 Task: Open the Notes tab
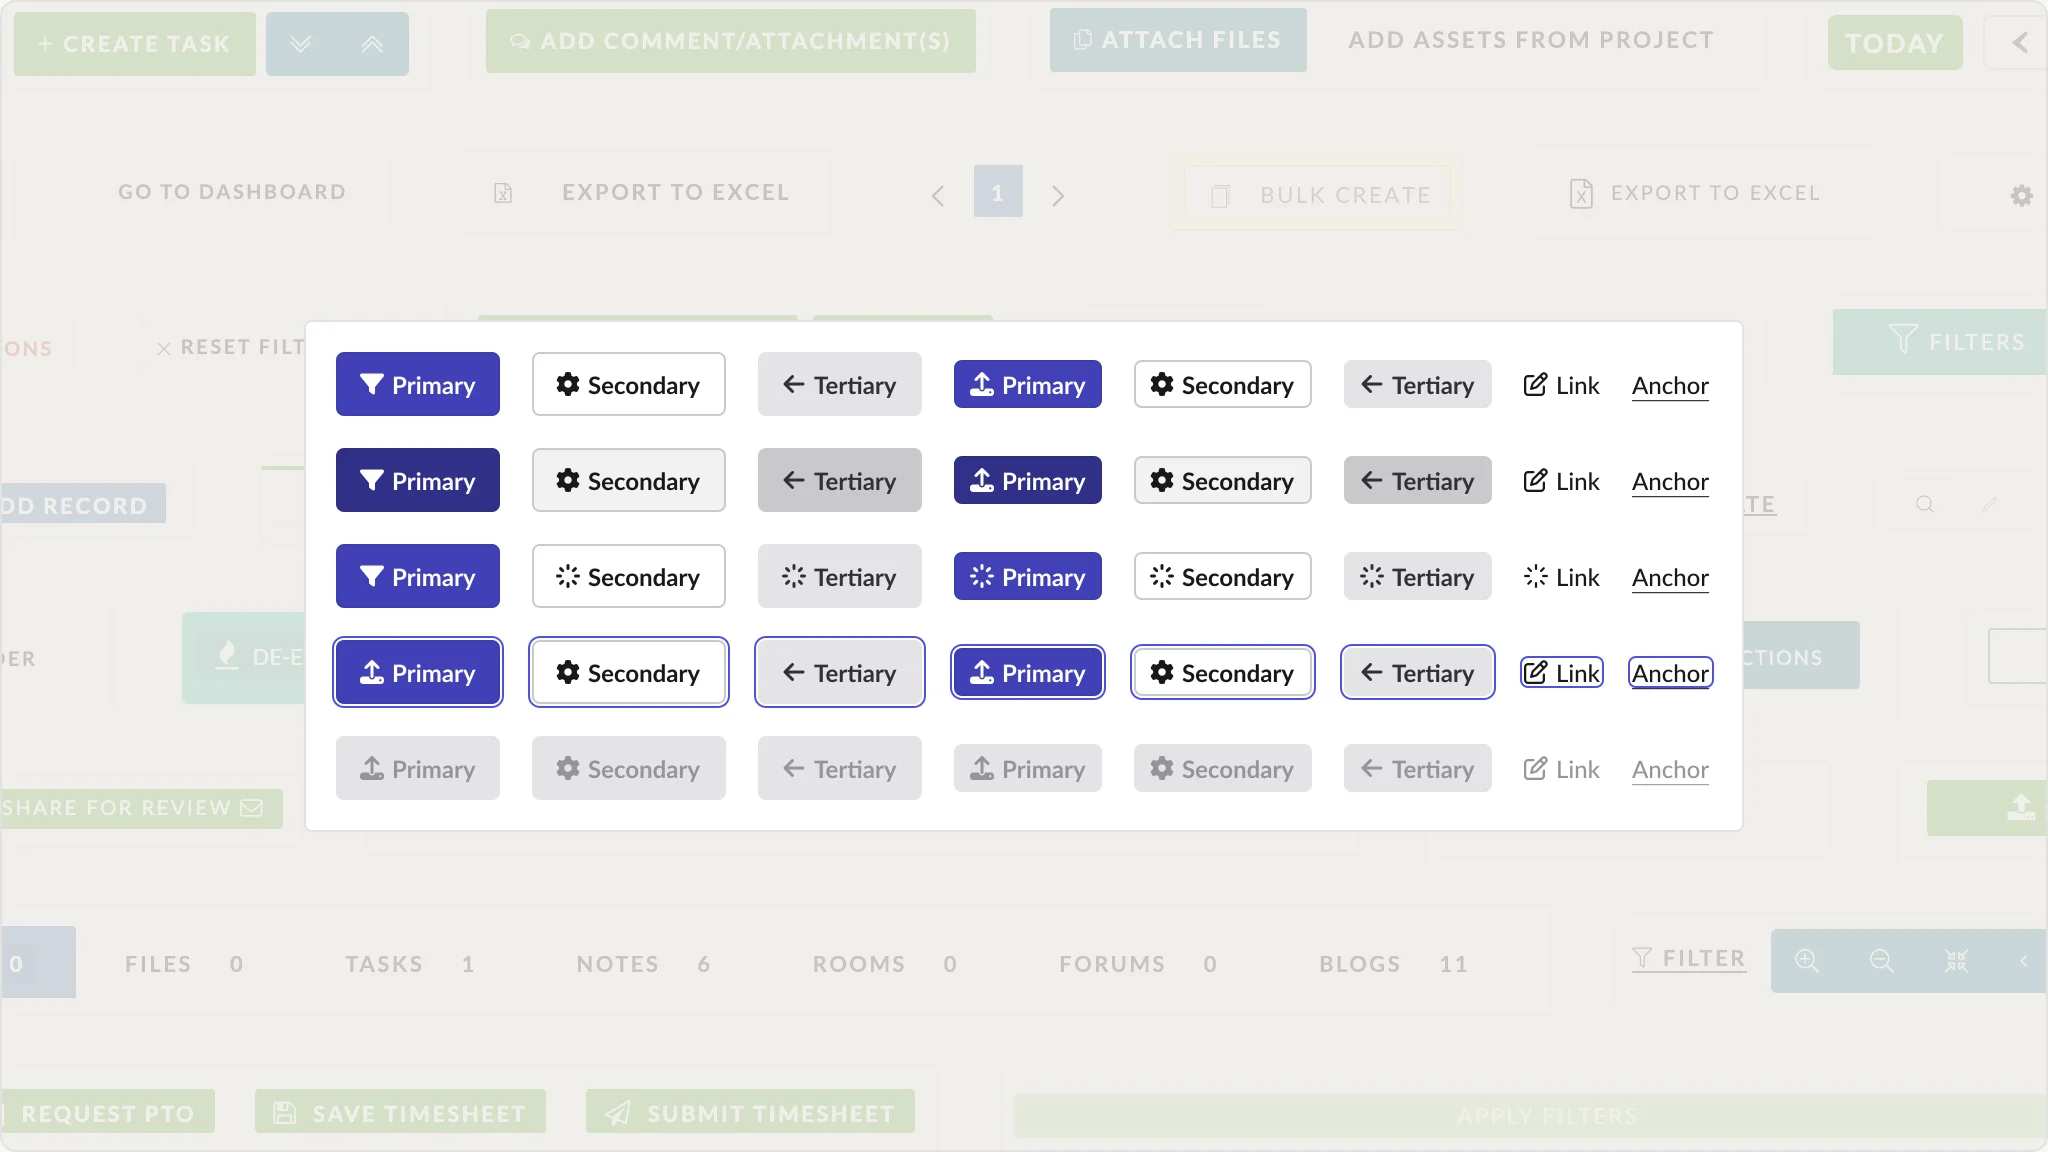point(644,964)
